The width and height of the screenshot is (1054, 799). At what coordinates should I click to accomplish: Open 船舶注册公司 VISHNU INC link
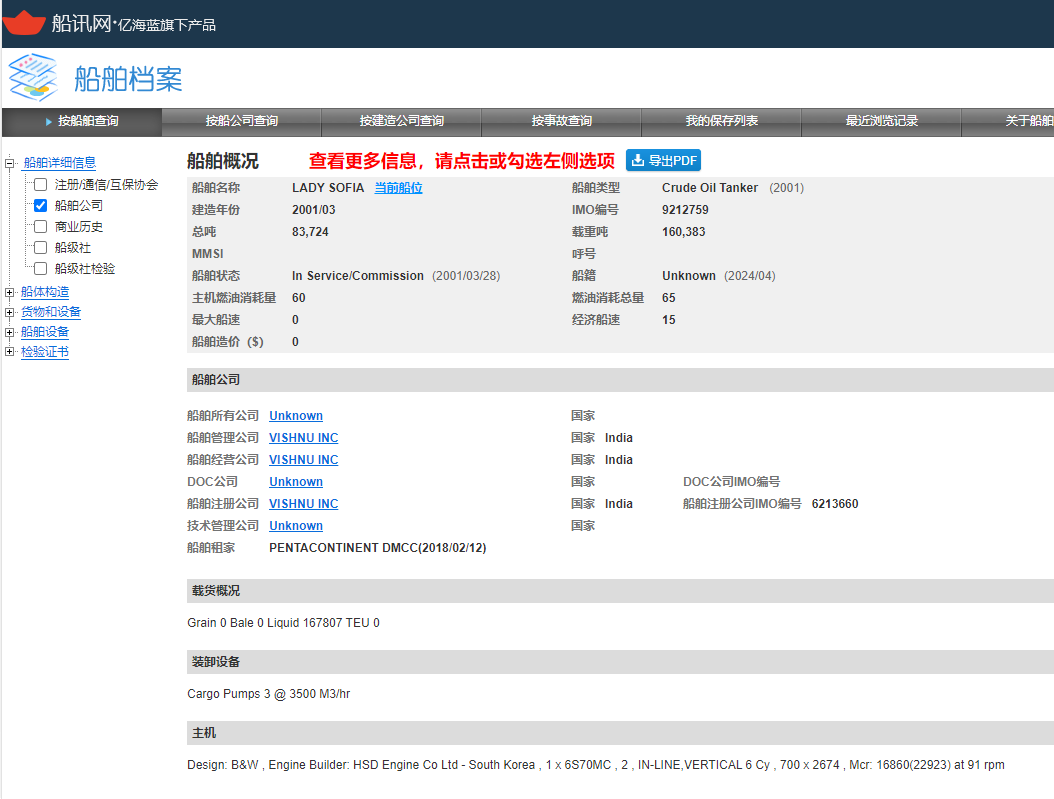[303, 503]
